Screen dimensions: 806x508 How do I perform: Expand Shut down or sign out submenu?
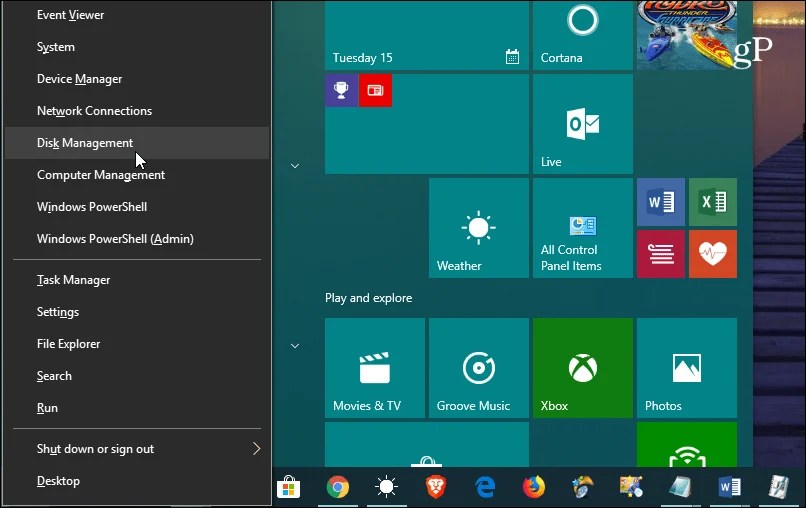click(137, 449)
